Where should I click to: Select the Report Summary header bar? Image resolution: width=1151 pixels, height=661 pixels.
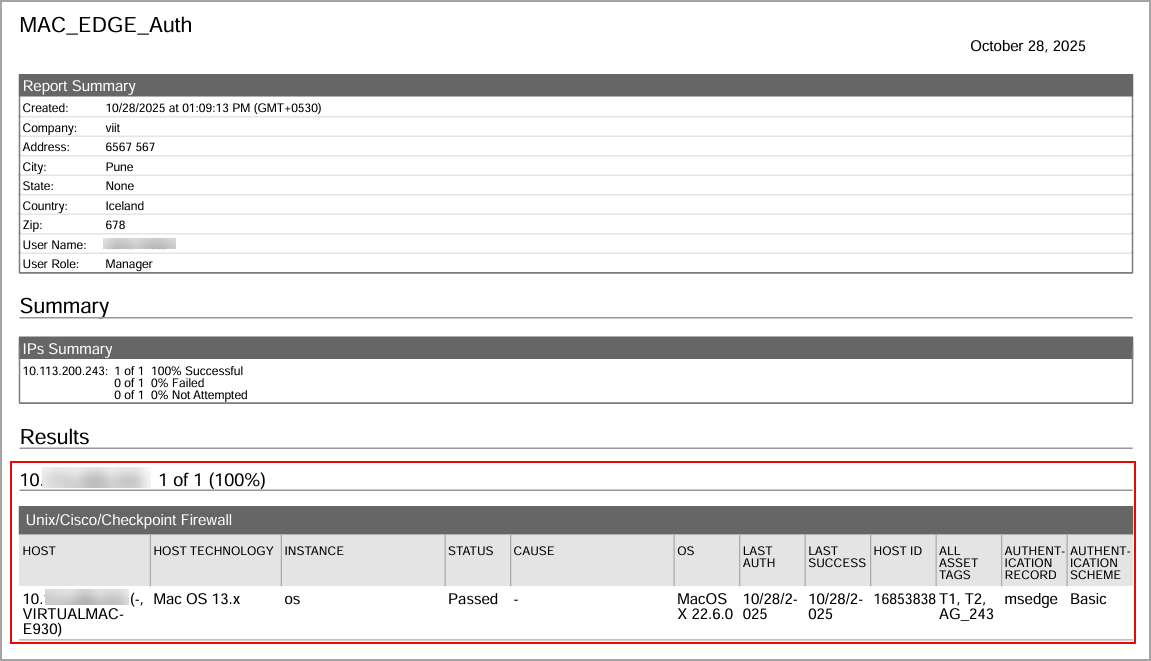tap(576, 85)
